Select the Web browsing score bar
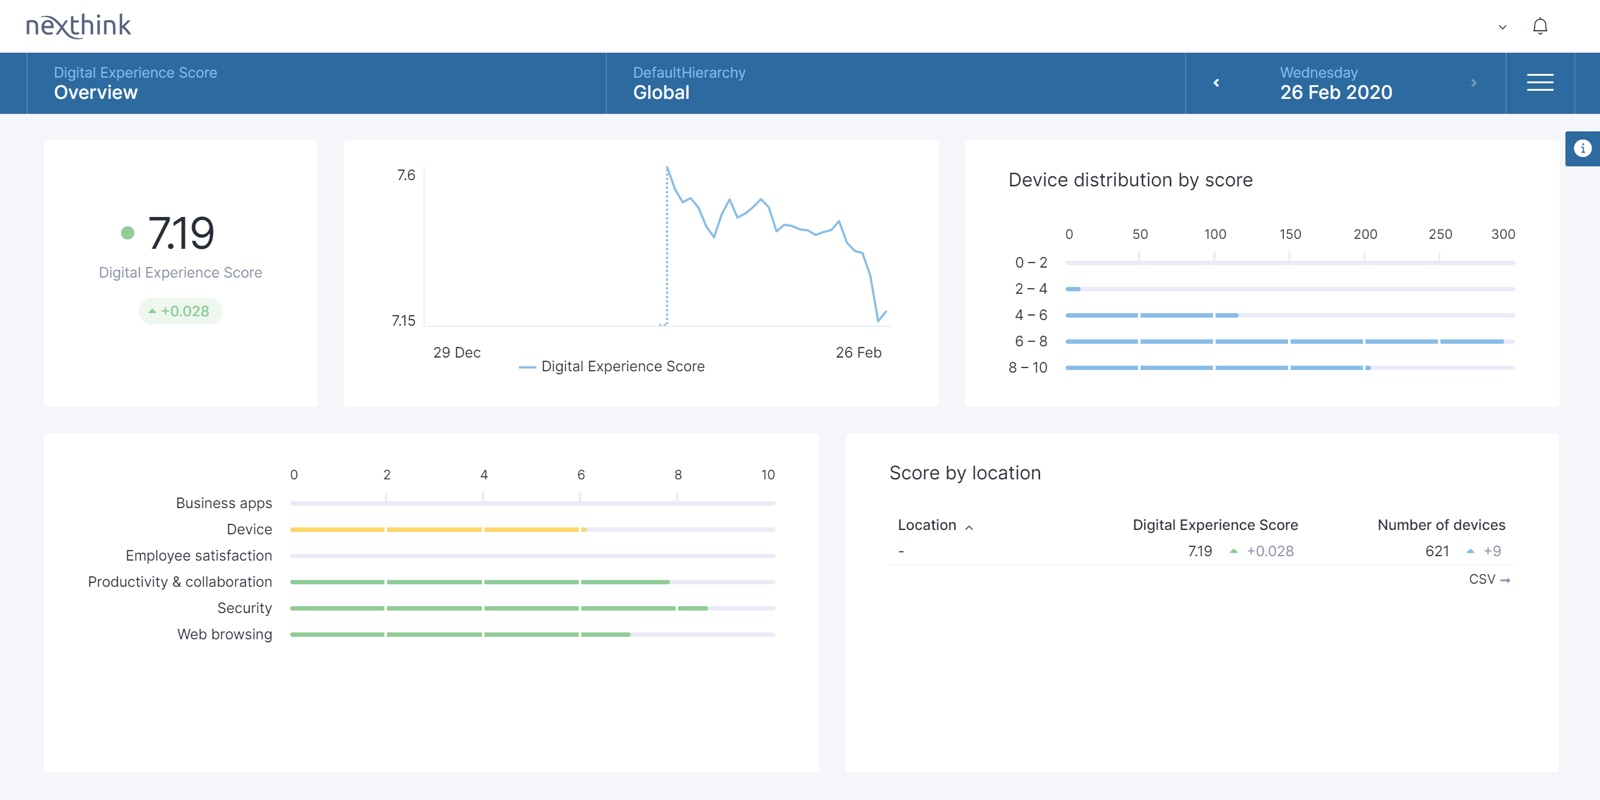The height and width of the screenshot is (800, 1600). pyautogui.click(x=460, y=634)
